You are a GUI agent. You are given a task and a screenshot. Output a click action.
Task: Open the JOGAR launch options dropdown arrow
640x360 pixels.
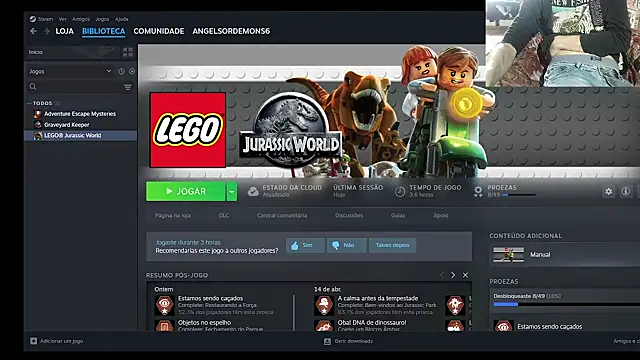click(x=231, y=191)
